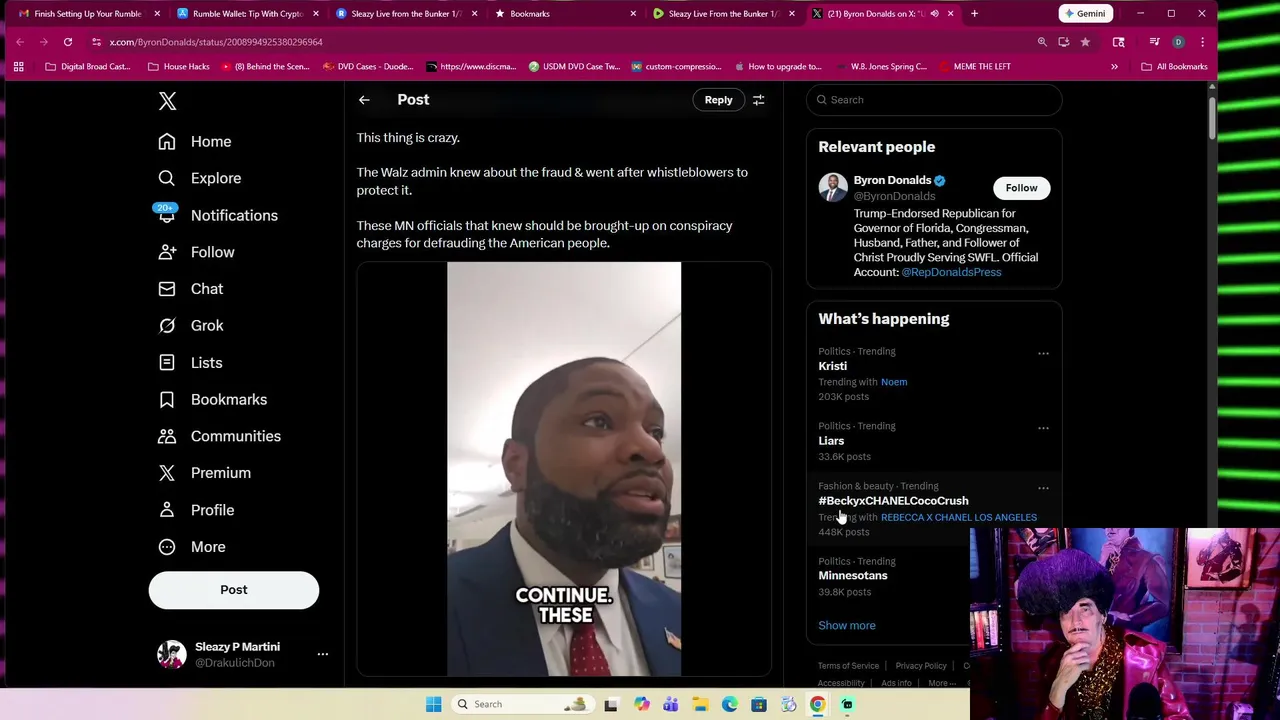Open the Minnesotans trending topic
The image size is (1280, 720).
(853, 576)
